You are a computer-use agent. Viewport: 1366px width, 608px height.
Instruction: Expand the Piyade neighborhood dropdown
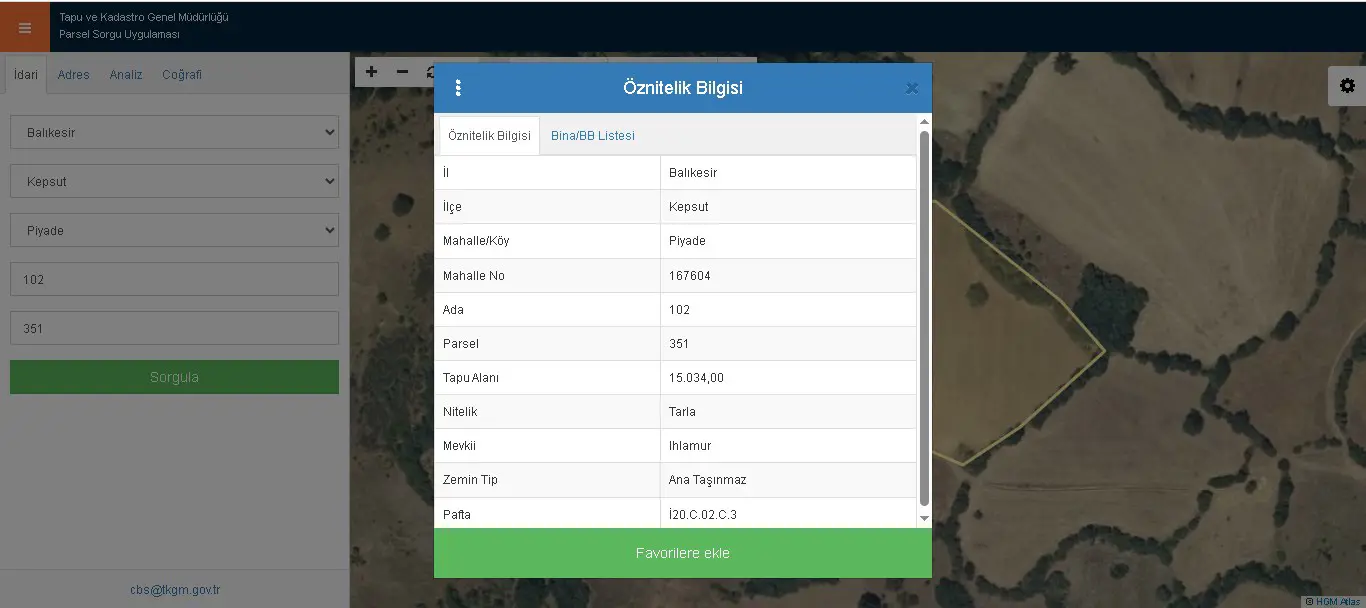tap(174, 230)
